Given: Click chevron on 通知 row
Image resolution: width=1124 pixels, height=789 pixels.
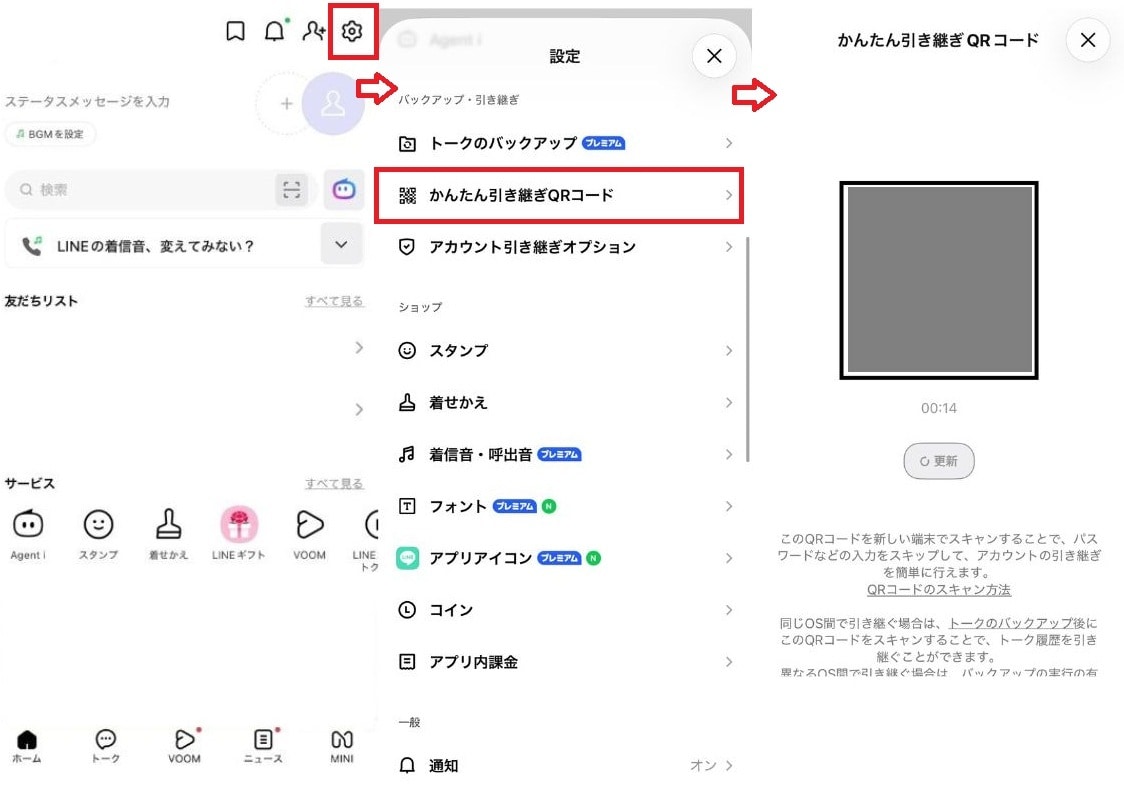Looking at the screenshot, I should coord(728,765).
